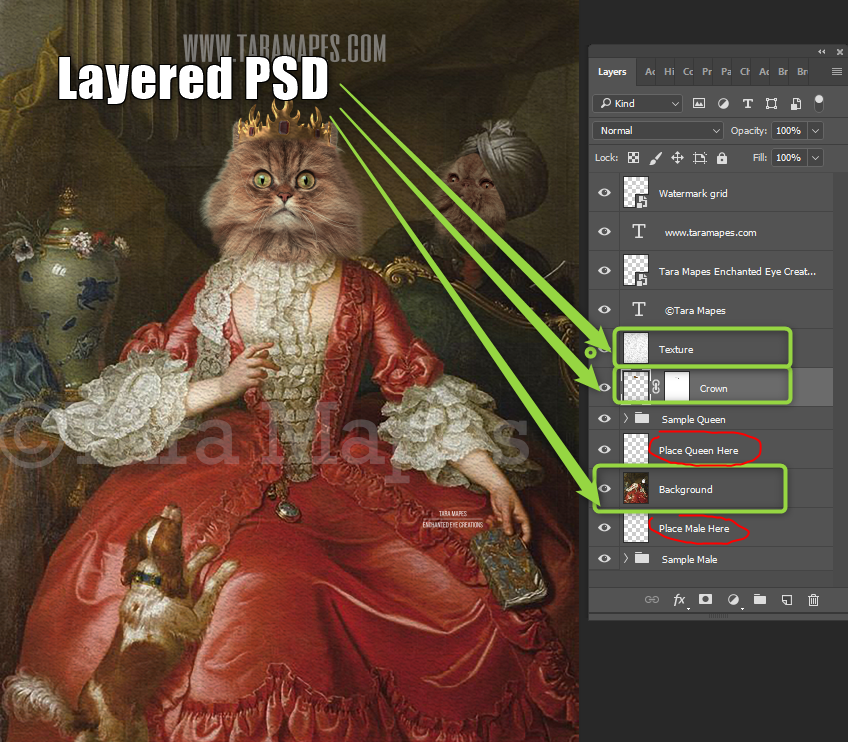The height and width of the screenshot is (742, 848).
Task: Click the link layers icon
Action: pyautogui.click(x=652, y=599)
